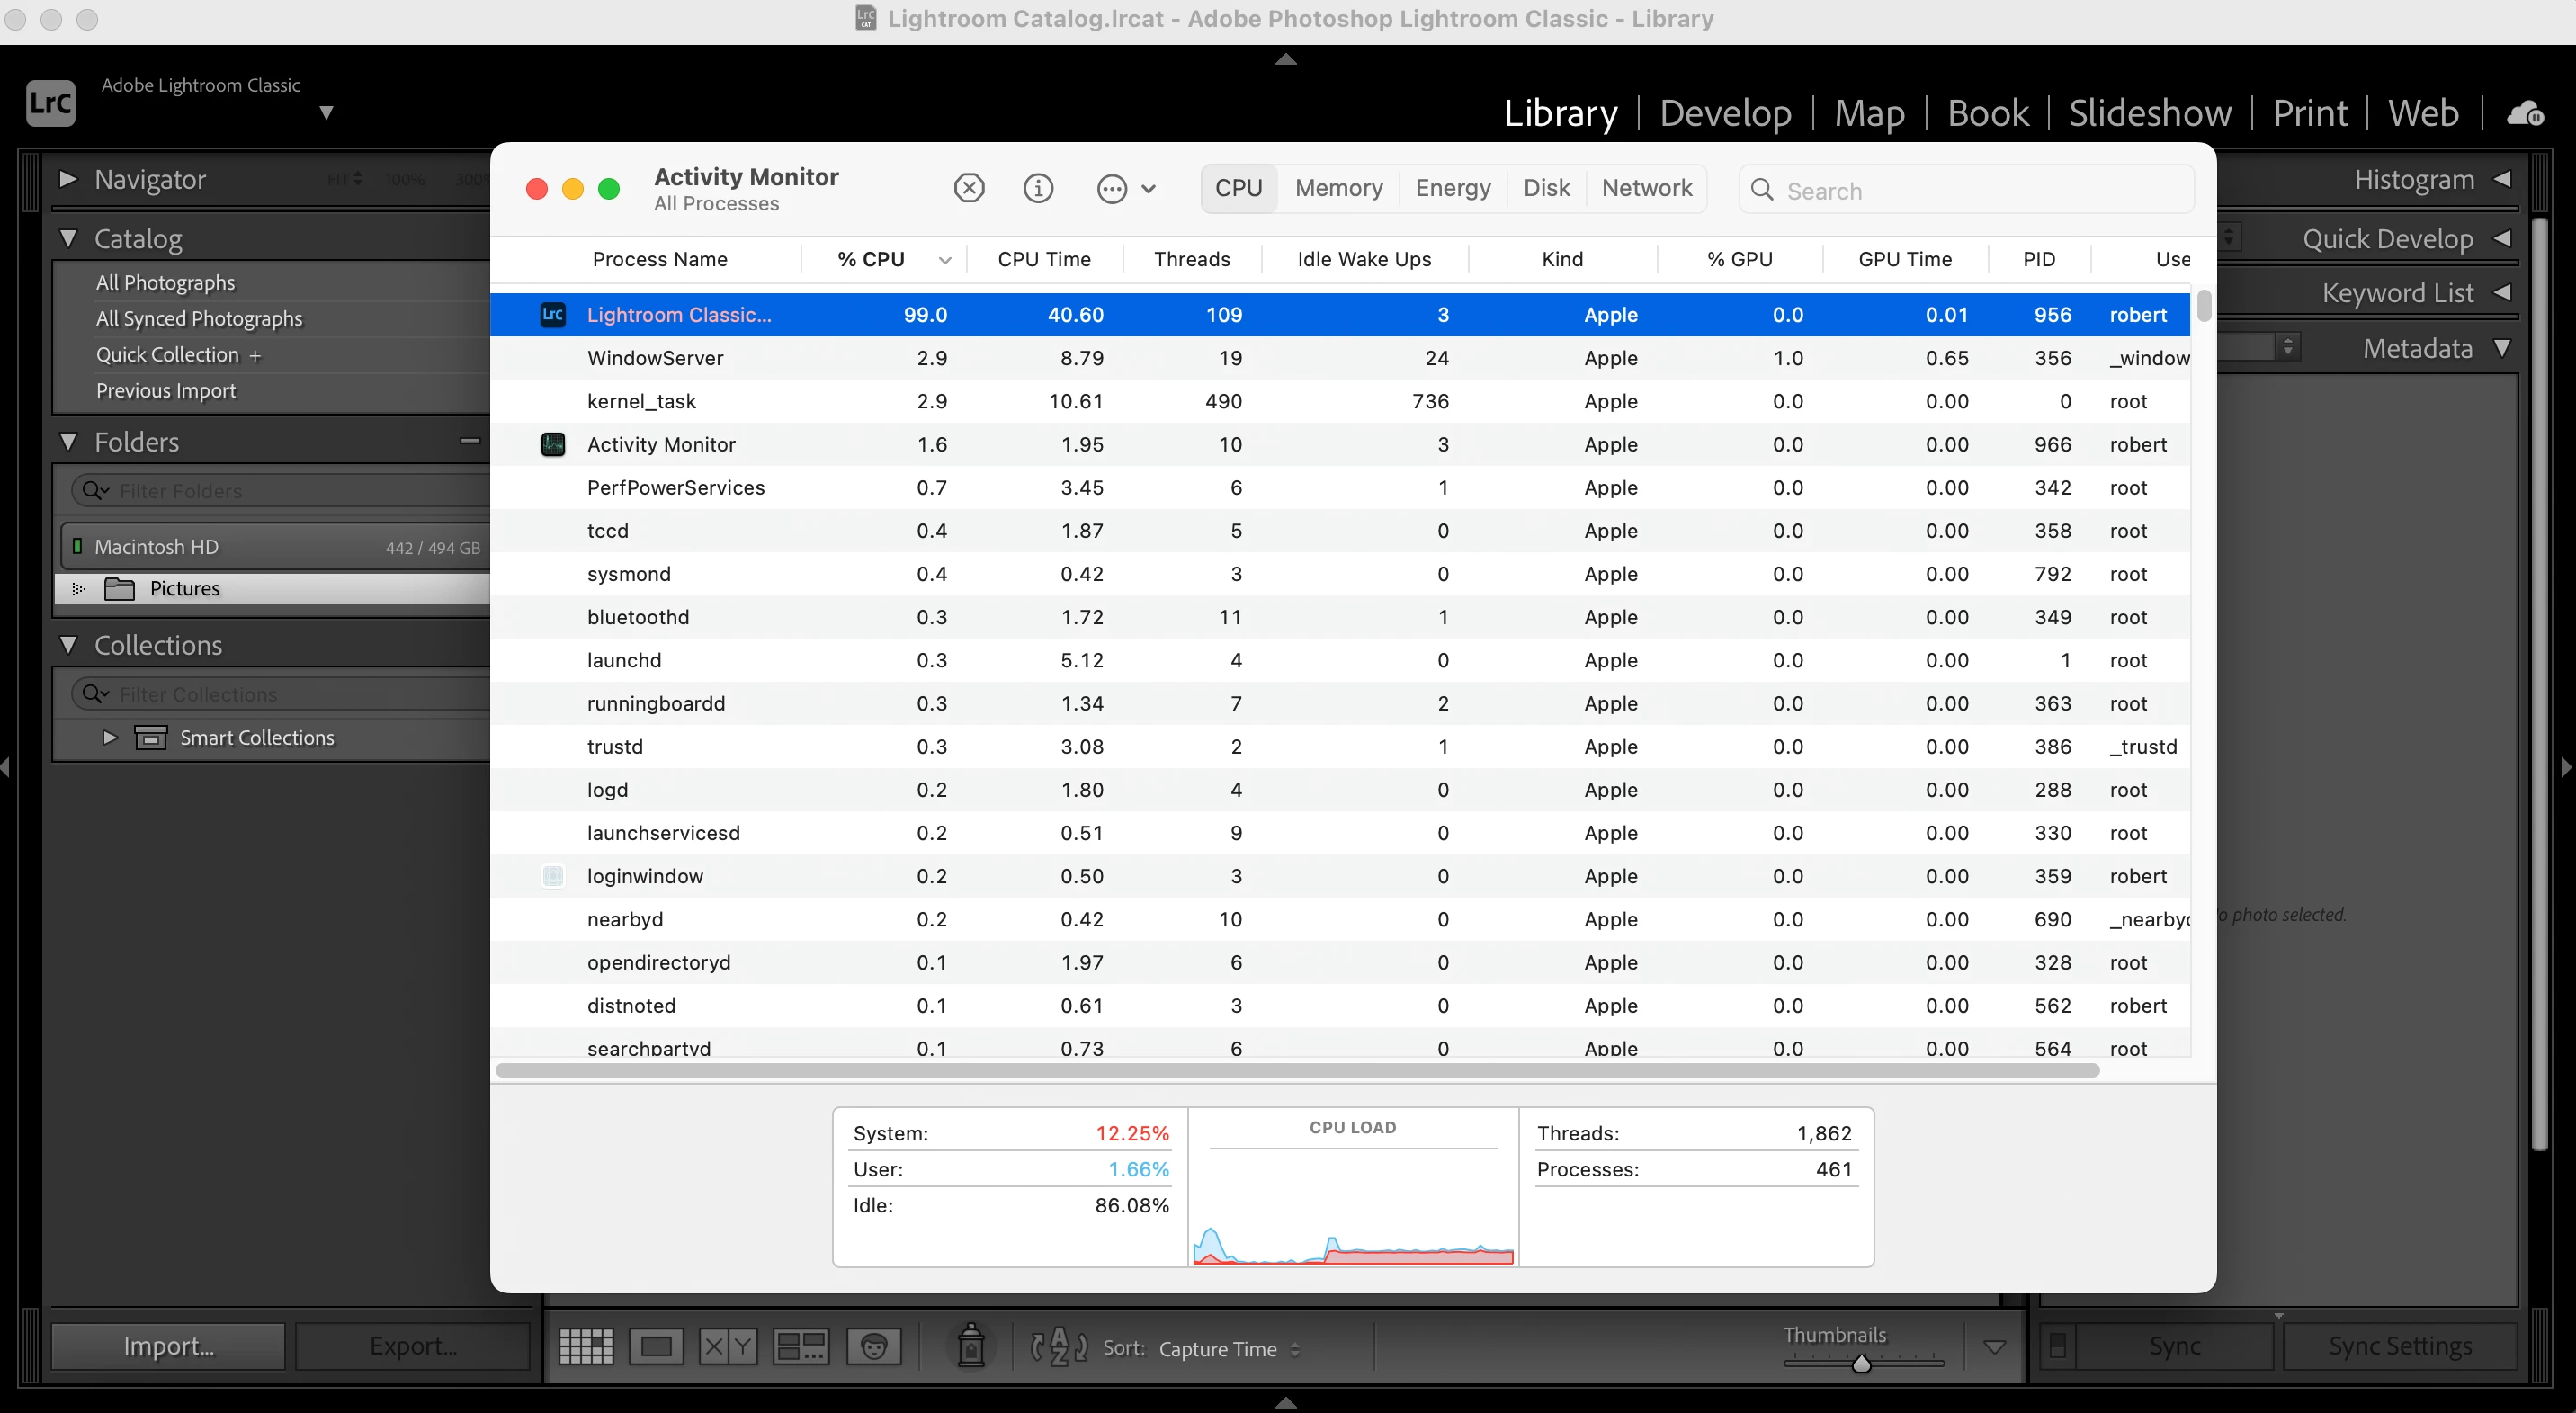Image resolution: width=2576 pixels, height=1413 pixels.
Task: Collapse the Catalog panel
Action: tap(68, 239)
